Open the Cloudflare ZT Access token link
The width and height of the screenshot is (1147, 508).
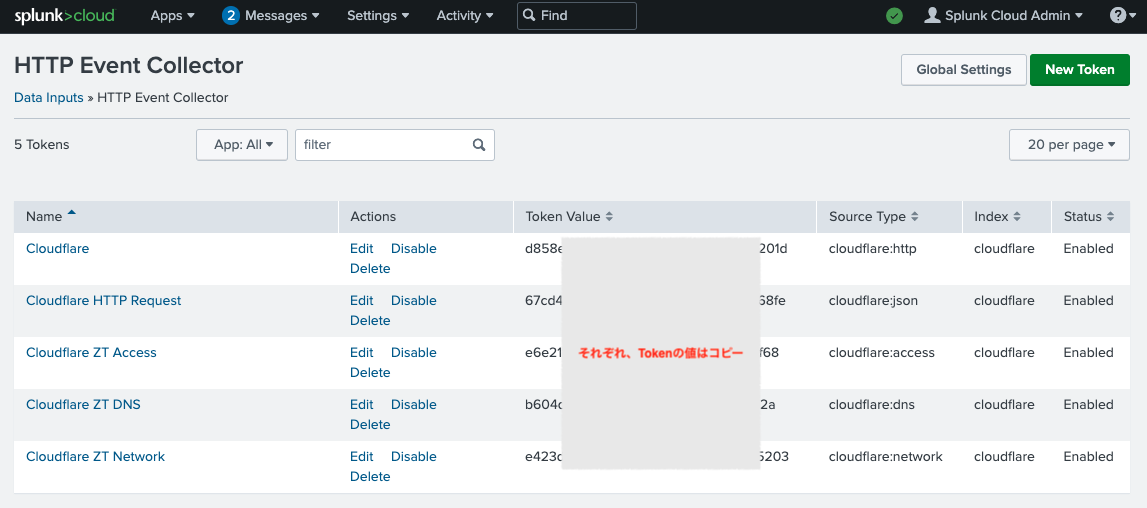(91, 353)
